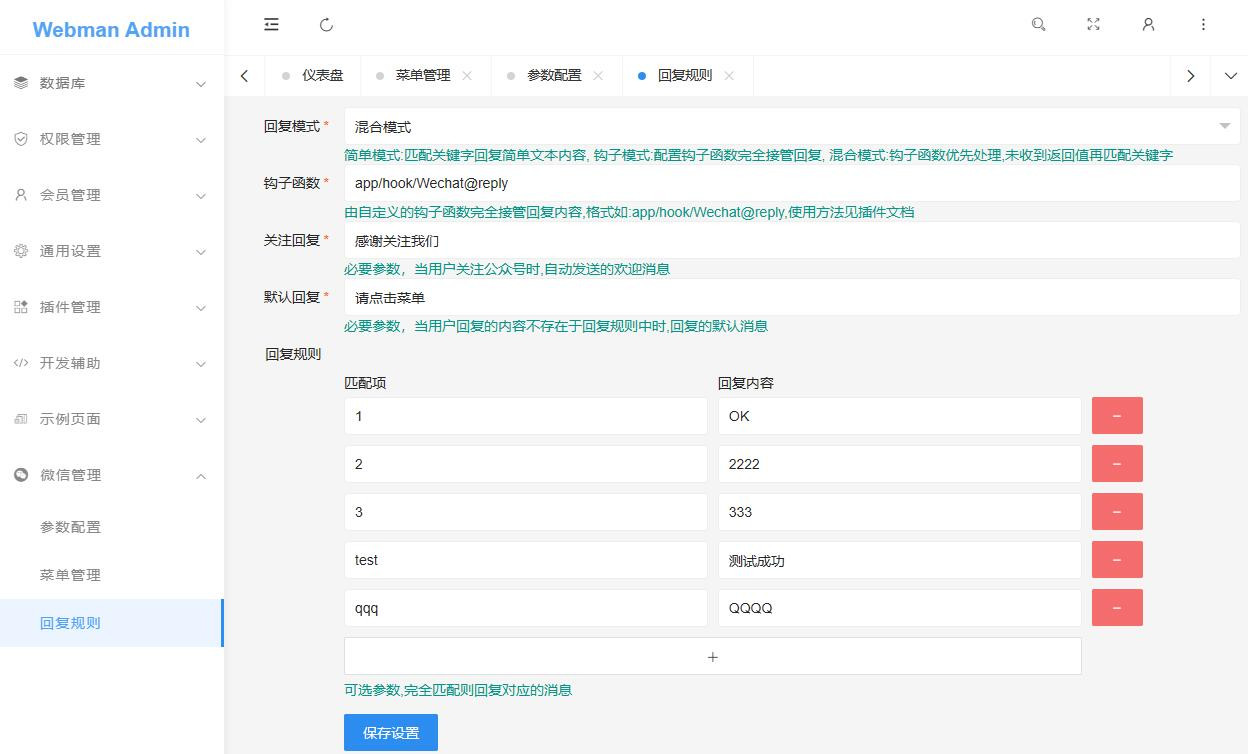Click the 默认回复 input field
This screenshot has height=754, width=1248.
[792, 298]
